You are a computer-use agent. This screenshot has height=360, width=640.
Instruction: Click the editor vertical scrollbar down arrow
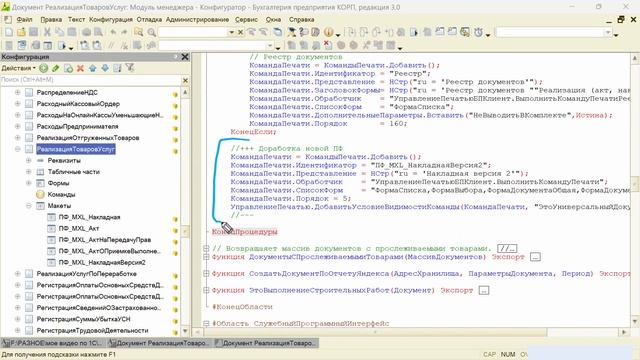click(x=635, y=322)
